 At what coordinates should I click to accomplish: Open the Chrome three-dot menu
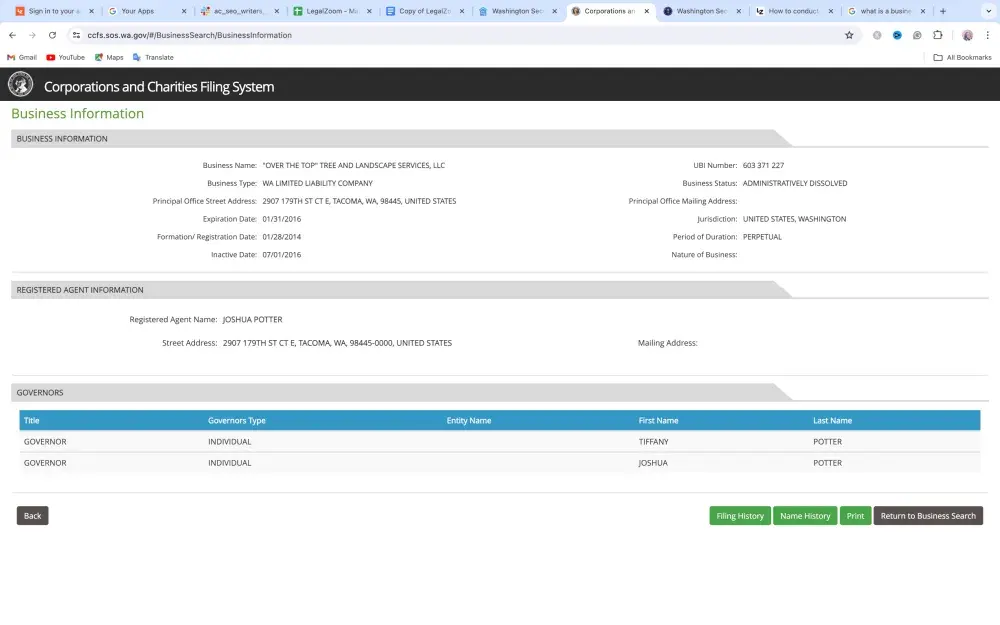(988, 35)
